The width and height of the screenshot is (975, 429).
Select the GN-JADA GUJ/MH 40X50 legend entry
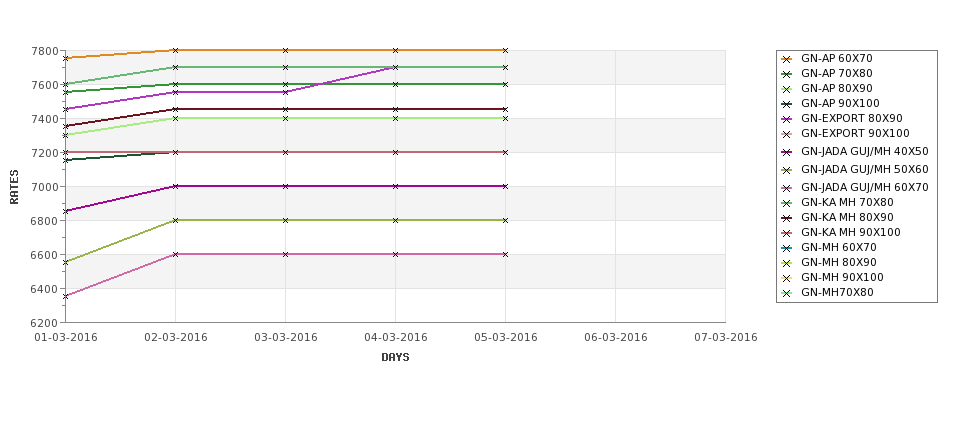855,152
